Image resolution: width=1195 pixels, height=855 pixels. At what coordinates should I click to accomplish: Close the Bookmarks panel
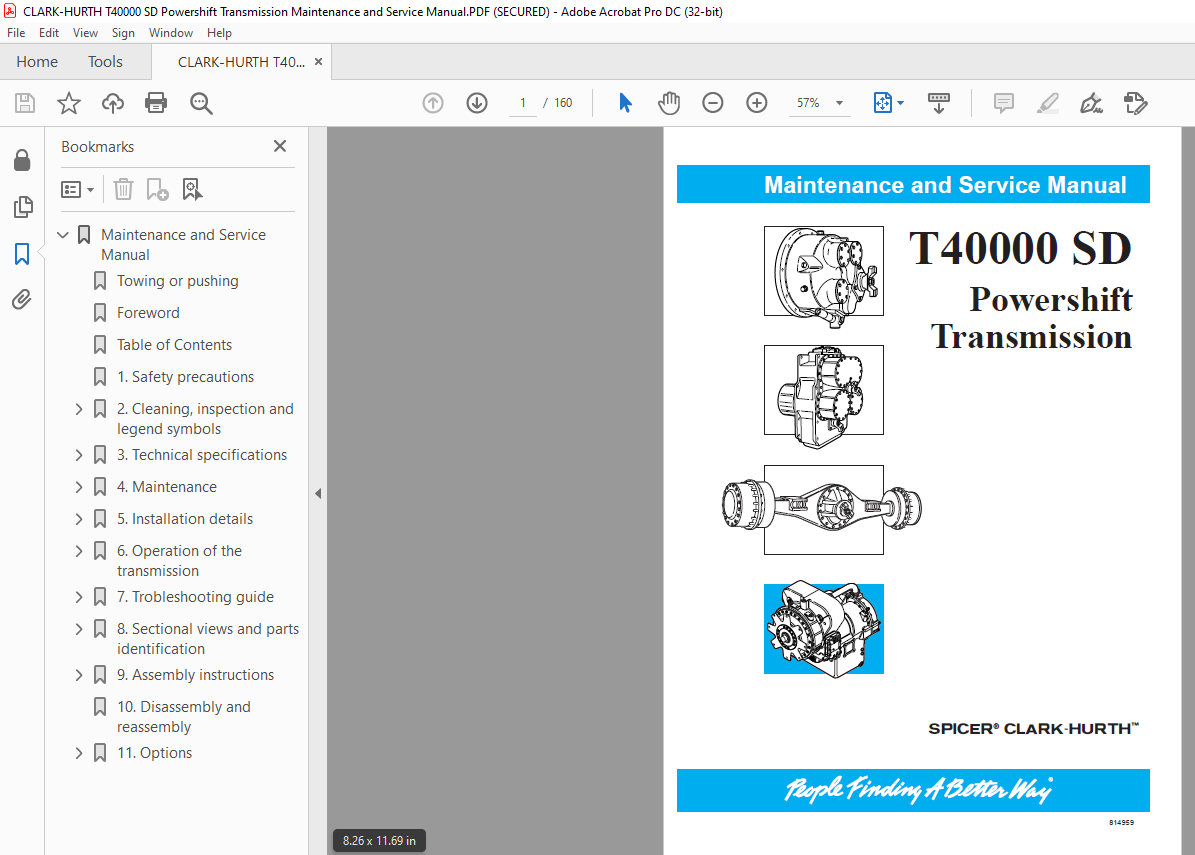(280, 146)
